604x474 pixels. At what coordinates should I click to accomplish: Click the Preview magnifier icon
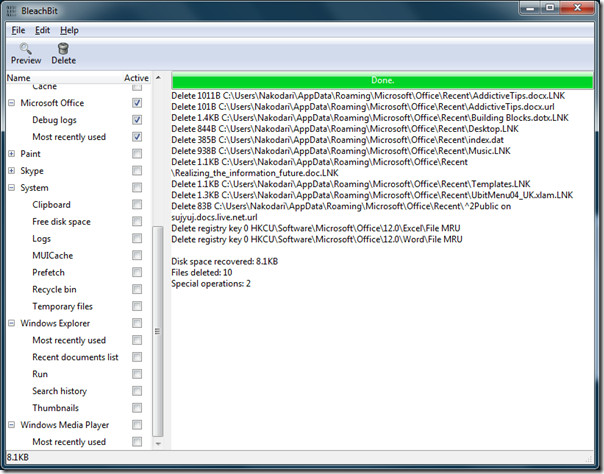[x=26, y=49]
